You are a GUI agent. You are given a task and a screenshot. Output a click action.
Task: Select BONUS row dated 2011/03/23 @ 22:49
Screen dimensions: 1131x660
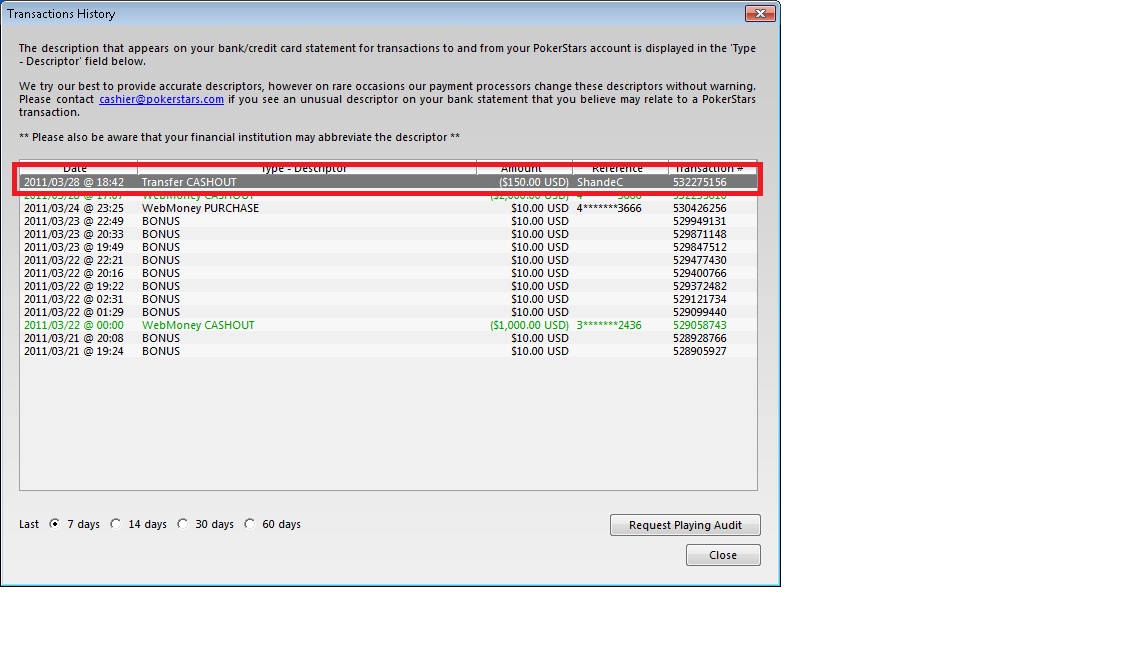[388, 221]
